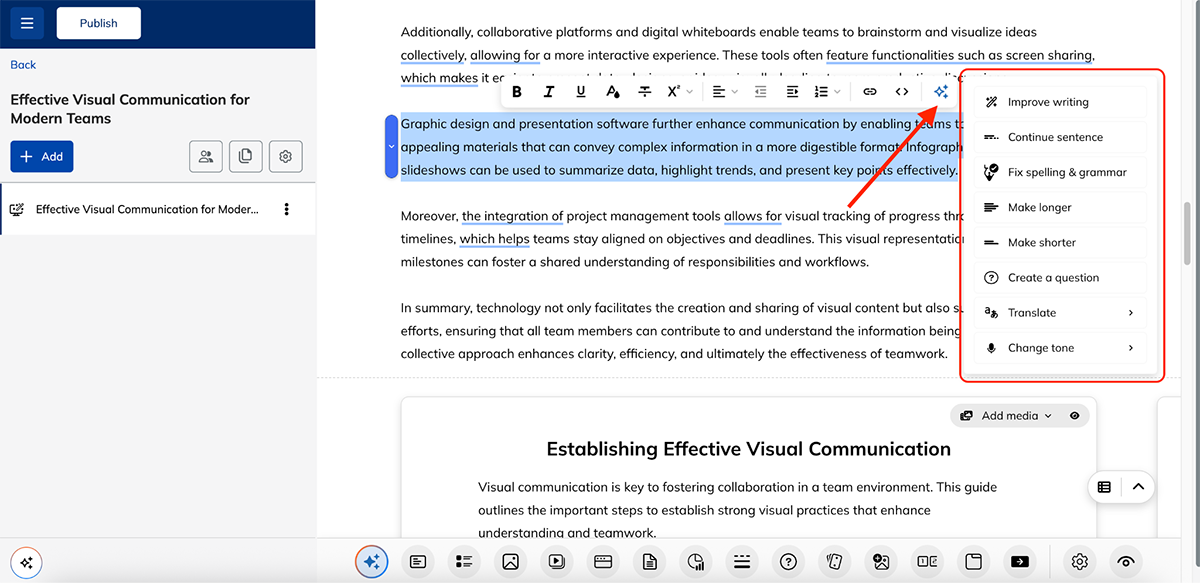Click the image block icon in bottom toolbar

(x=510, y=562)
